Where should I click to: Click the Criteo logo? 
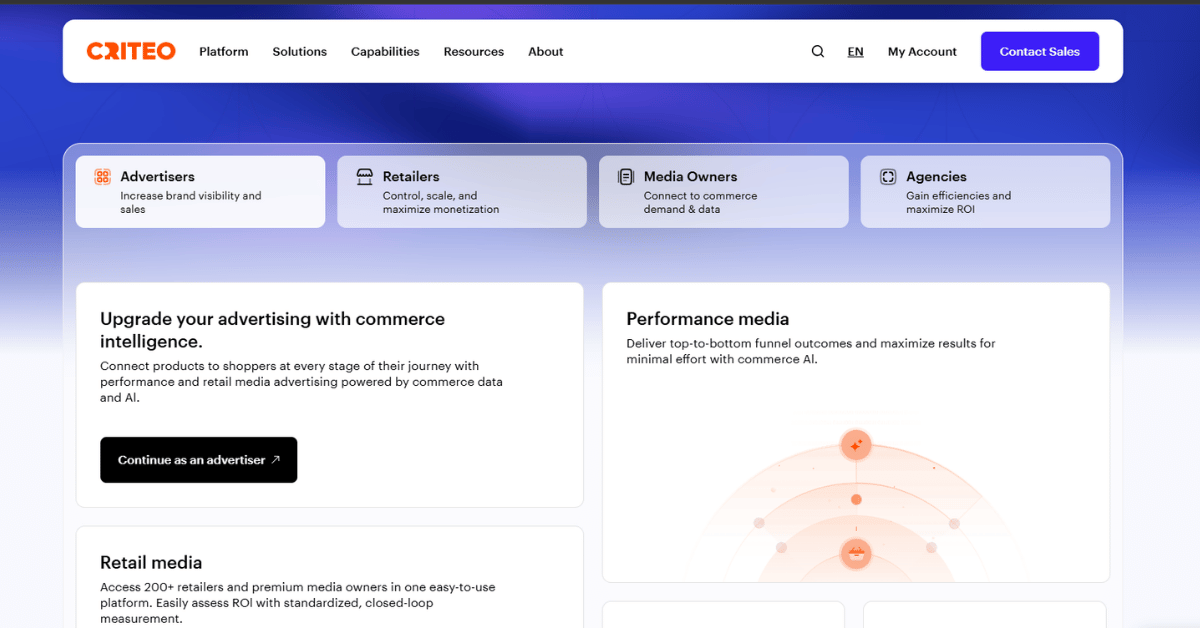(x=131, y=51)
